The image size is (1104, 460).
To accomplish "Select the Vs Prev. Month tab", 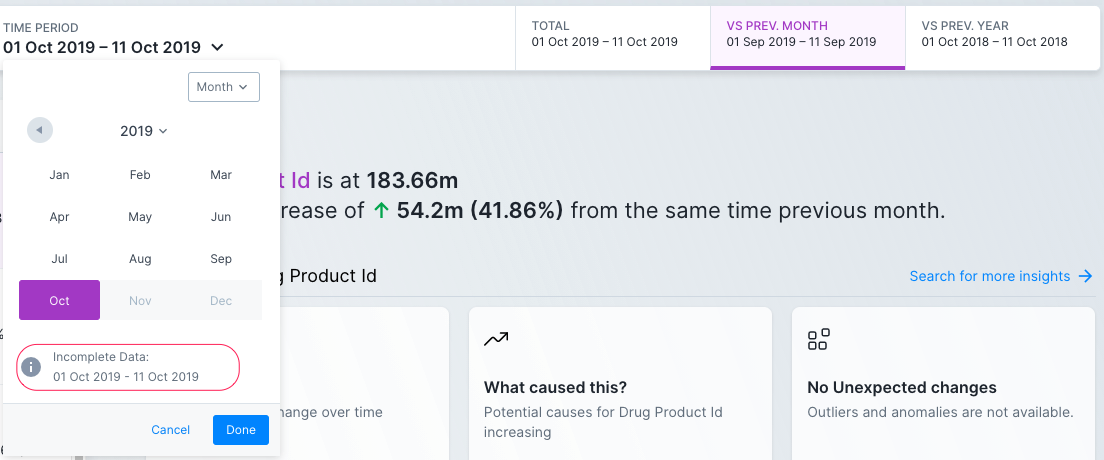I will pyautogui.click(x=807, y=34).
